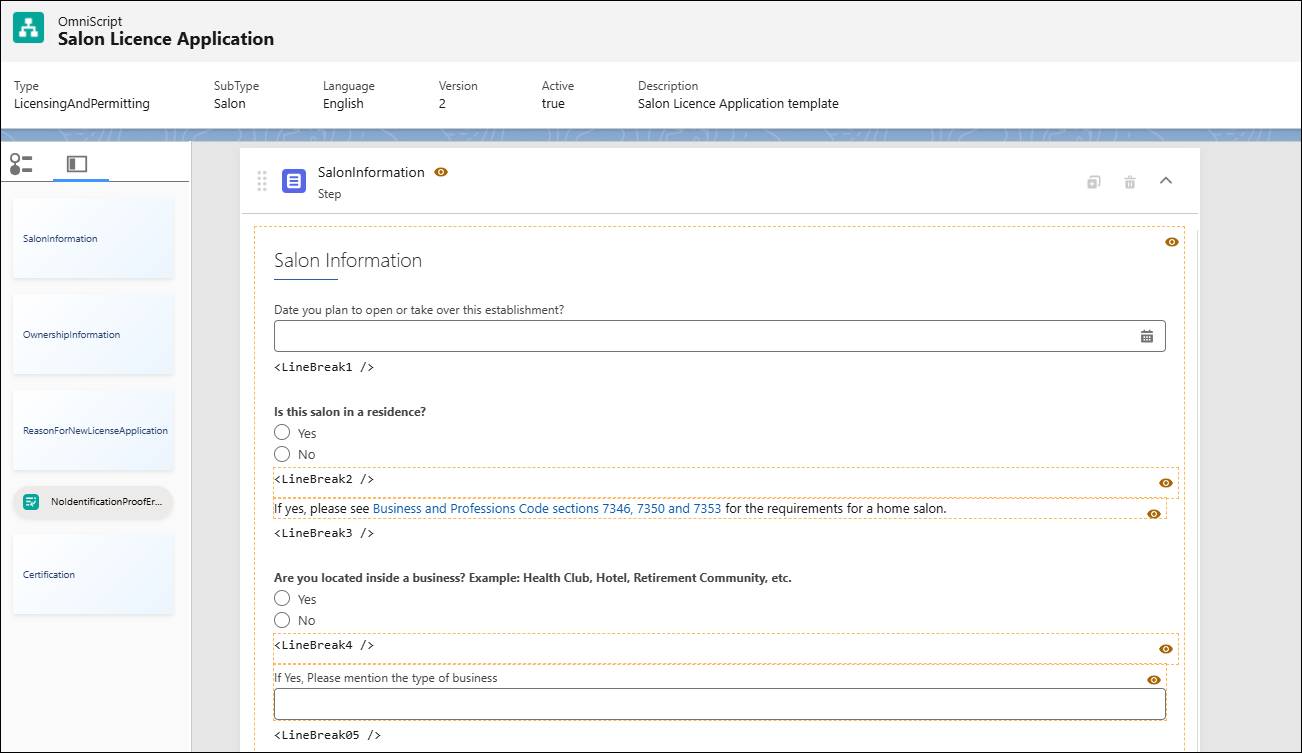This screenshot has width=1302, height=753.
Task: Click the Salon Licence Application title
Action: [x=166, y=39]
